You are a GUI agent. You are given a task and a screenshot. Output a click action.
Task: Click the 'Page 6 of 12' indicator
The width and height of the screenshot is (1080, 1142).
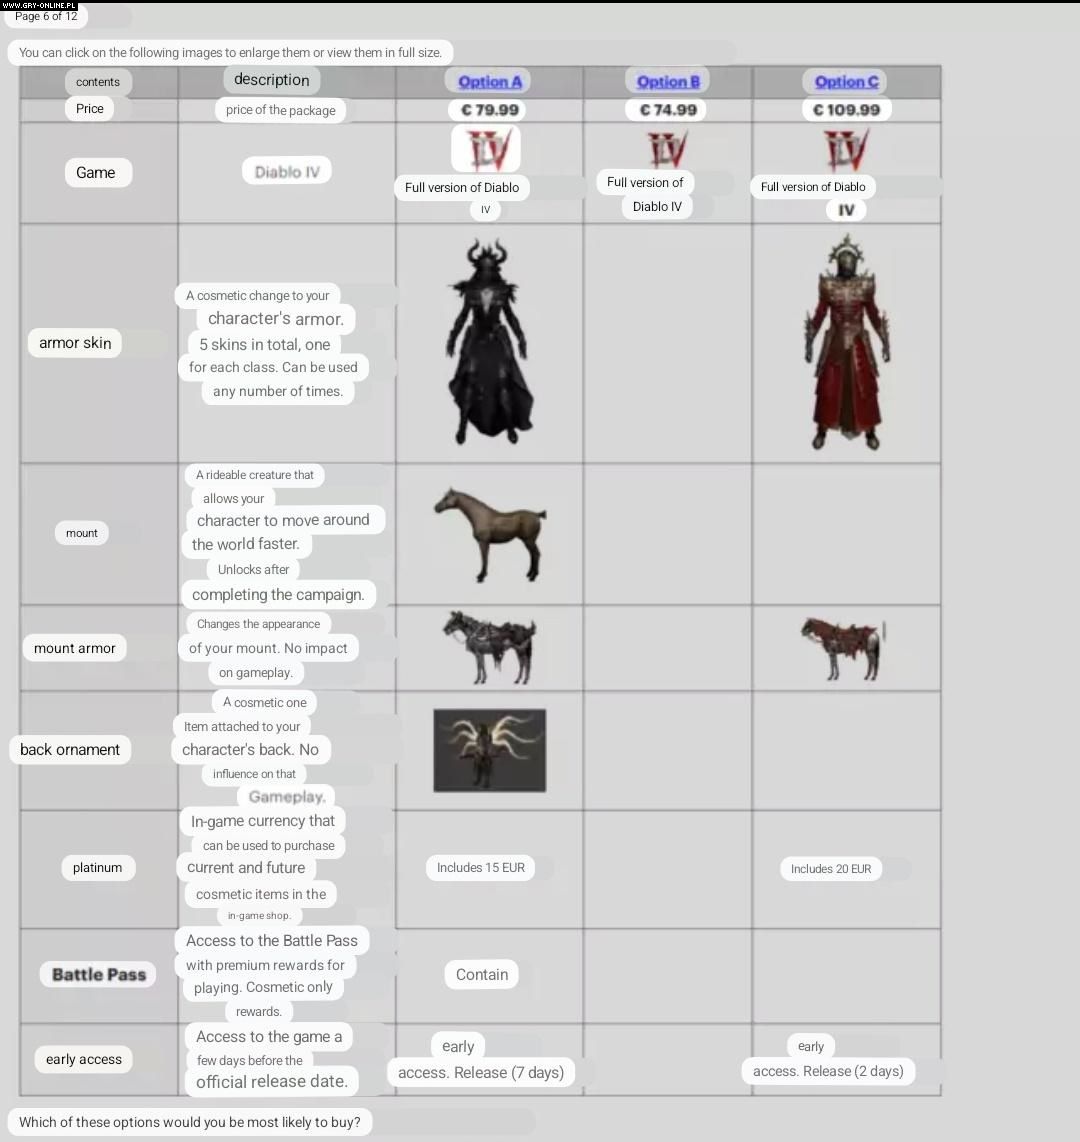pyautogui.click(x=46, y=16)
